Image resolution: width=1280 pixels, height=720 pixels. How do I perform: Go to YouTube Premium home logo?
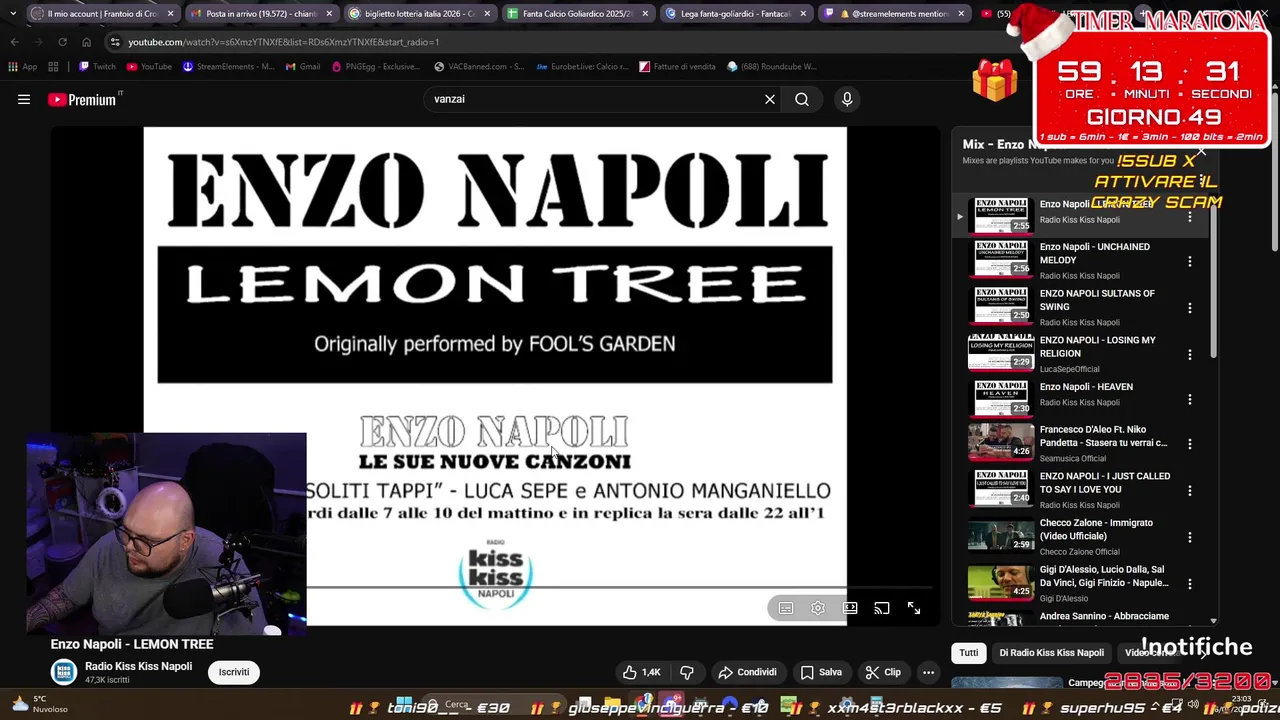[83, 100]
